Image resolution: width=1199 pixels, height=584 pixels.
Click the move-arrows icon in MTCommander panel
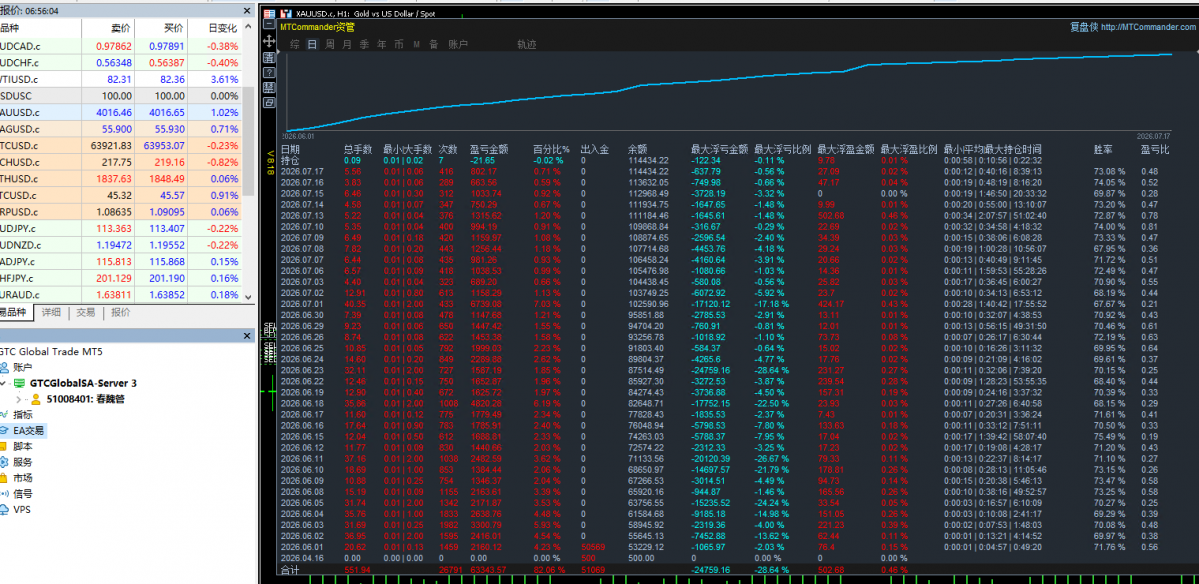(x=269, y=41)
